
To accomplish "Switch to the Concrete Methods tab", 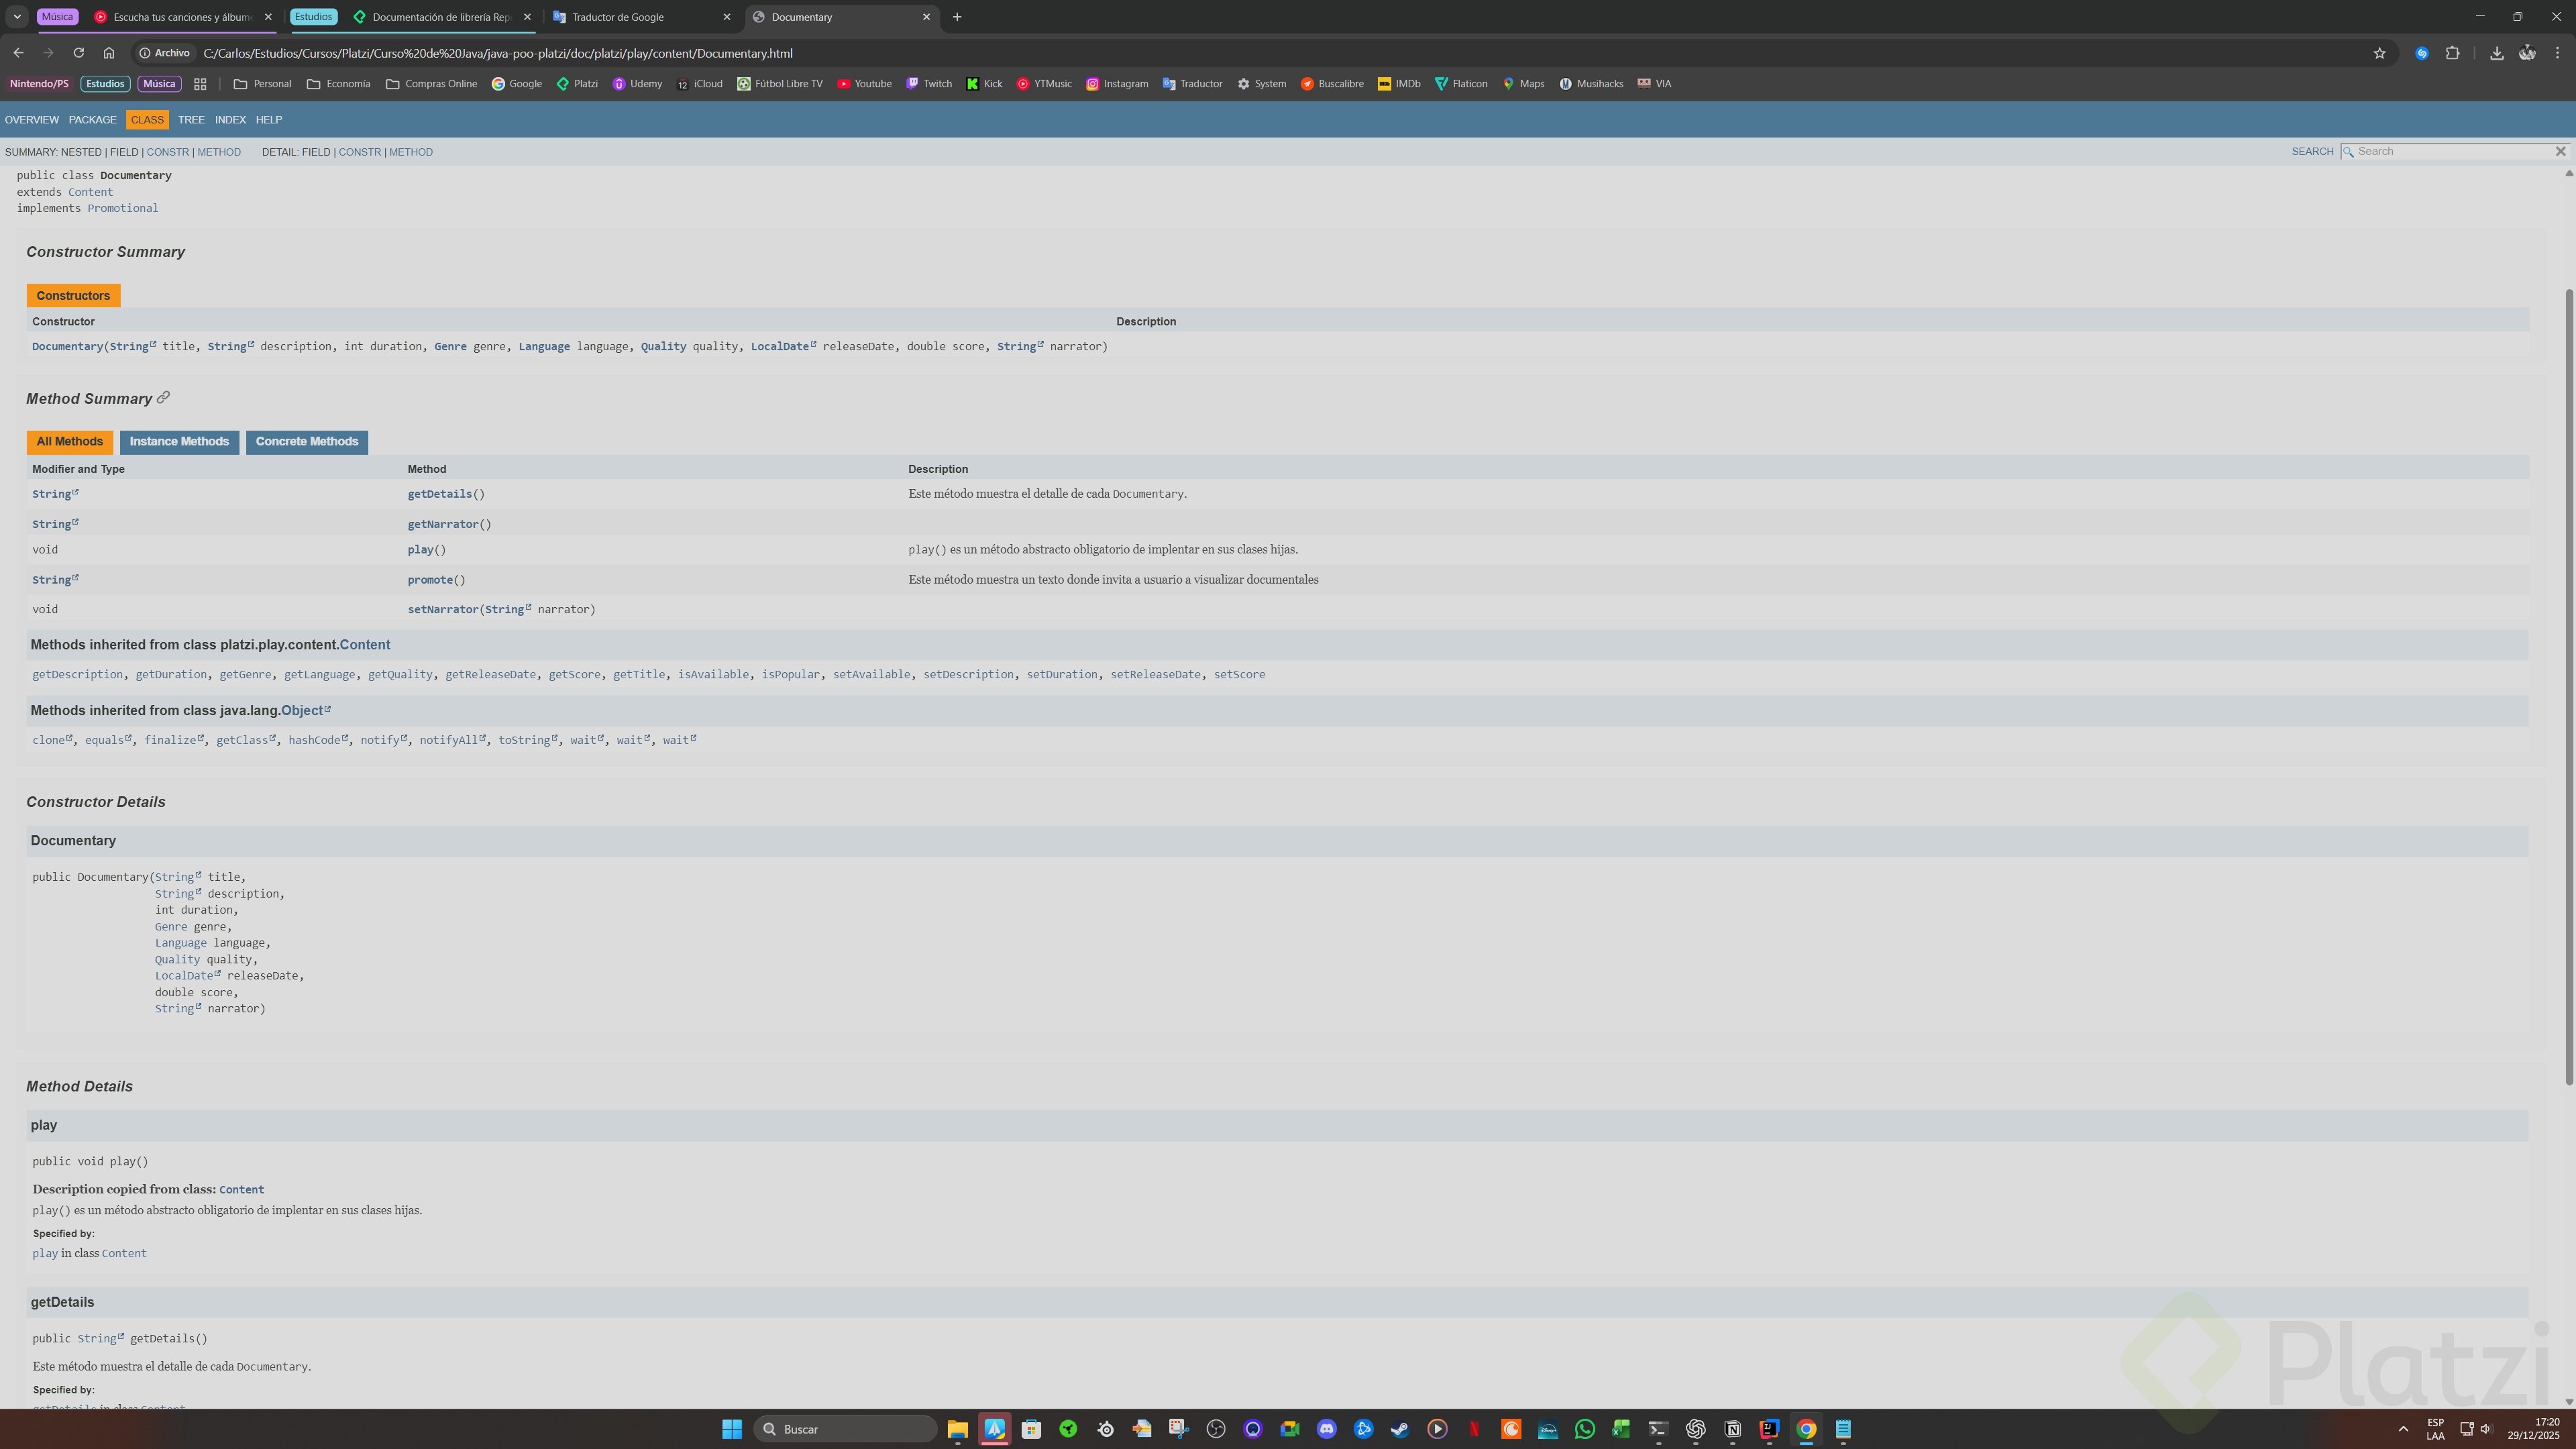I will pos(306,442).
